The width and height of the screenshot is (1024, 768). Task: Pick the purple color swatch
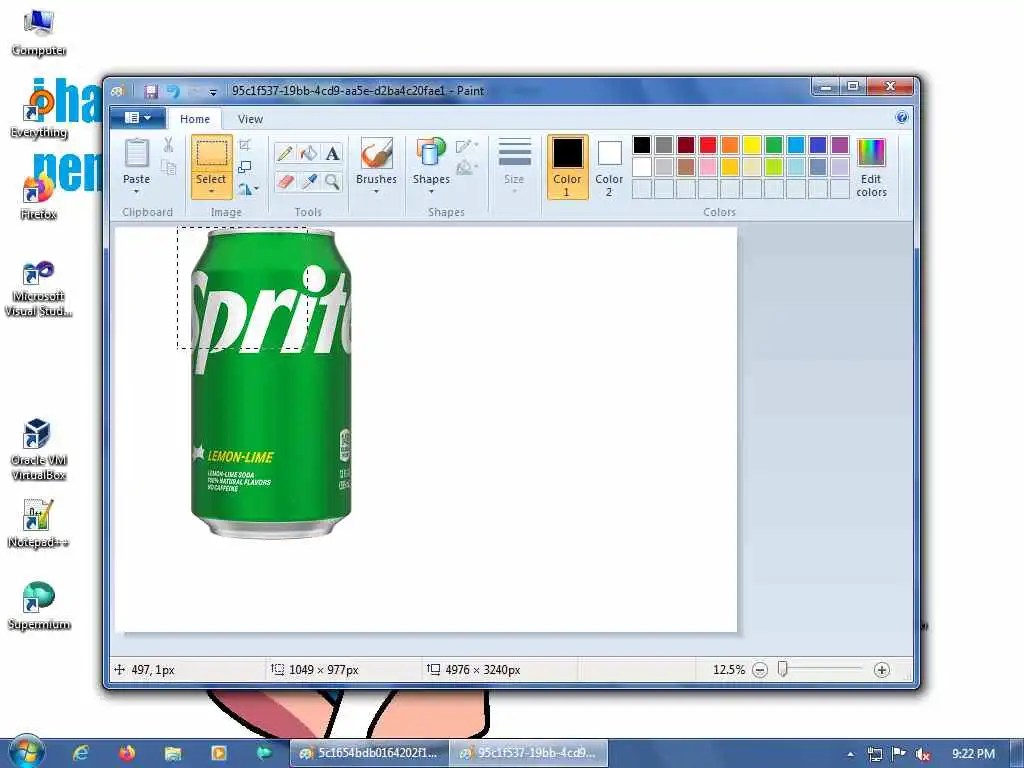coord(840,145)
